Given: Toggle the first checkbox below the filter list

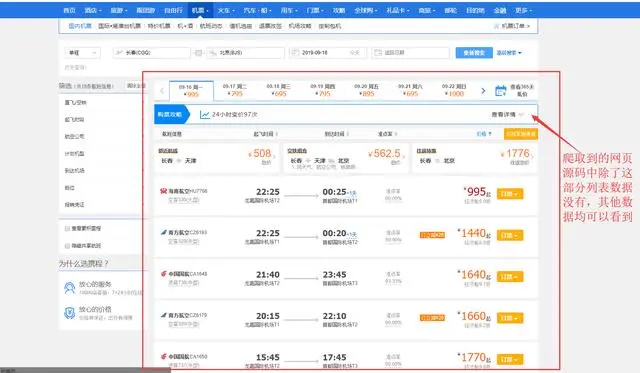Looking at the screenshot, I should click(x=67, y=229).
